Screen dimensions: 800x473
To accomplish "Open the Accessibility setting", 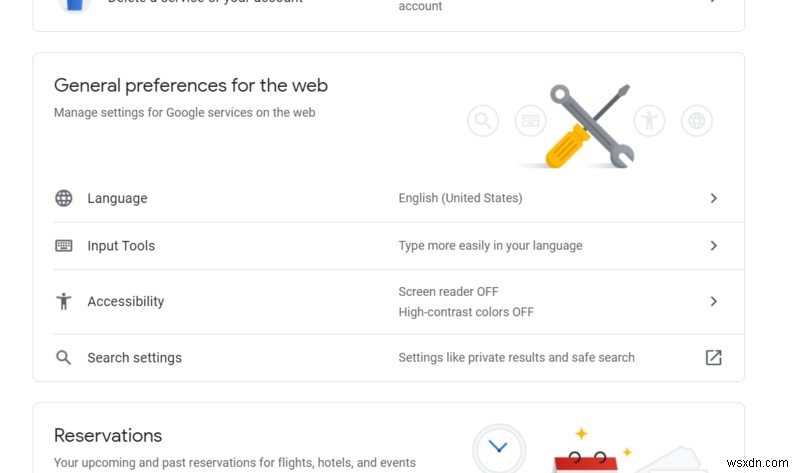I will [x=126, y=301].
